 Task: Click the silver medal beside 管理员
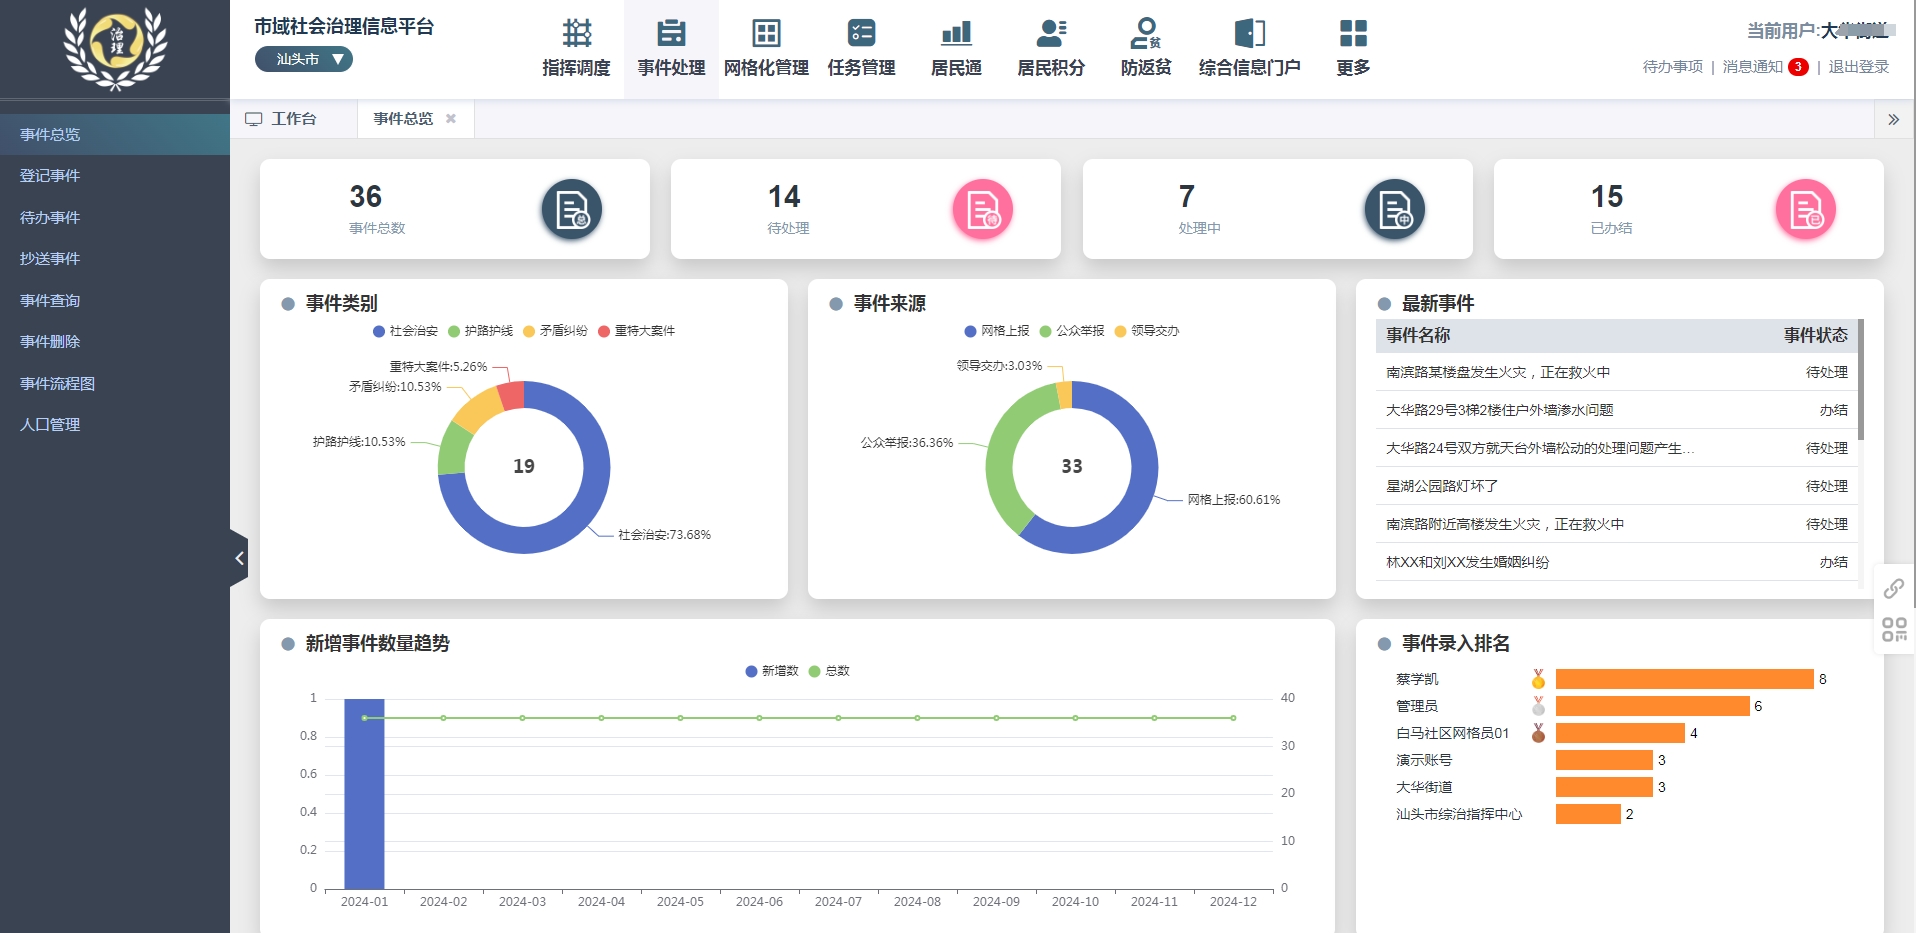1538,706
